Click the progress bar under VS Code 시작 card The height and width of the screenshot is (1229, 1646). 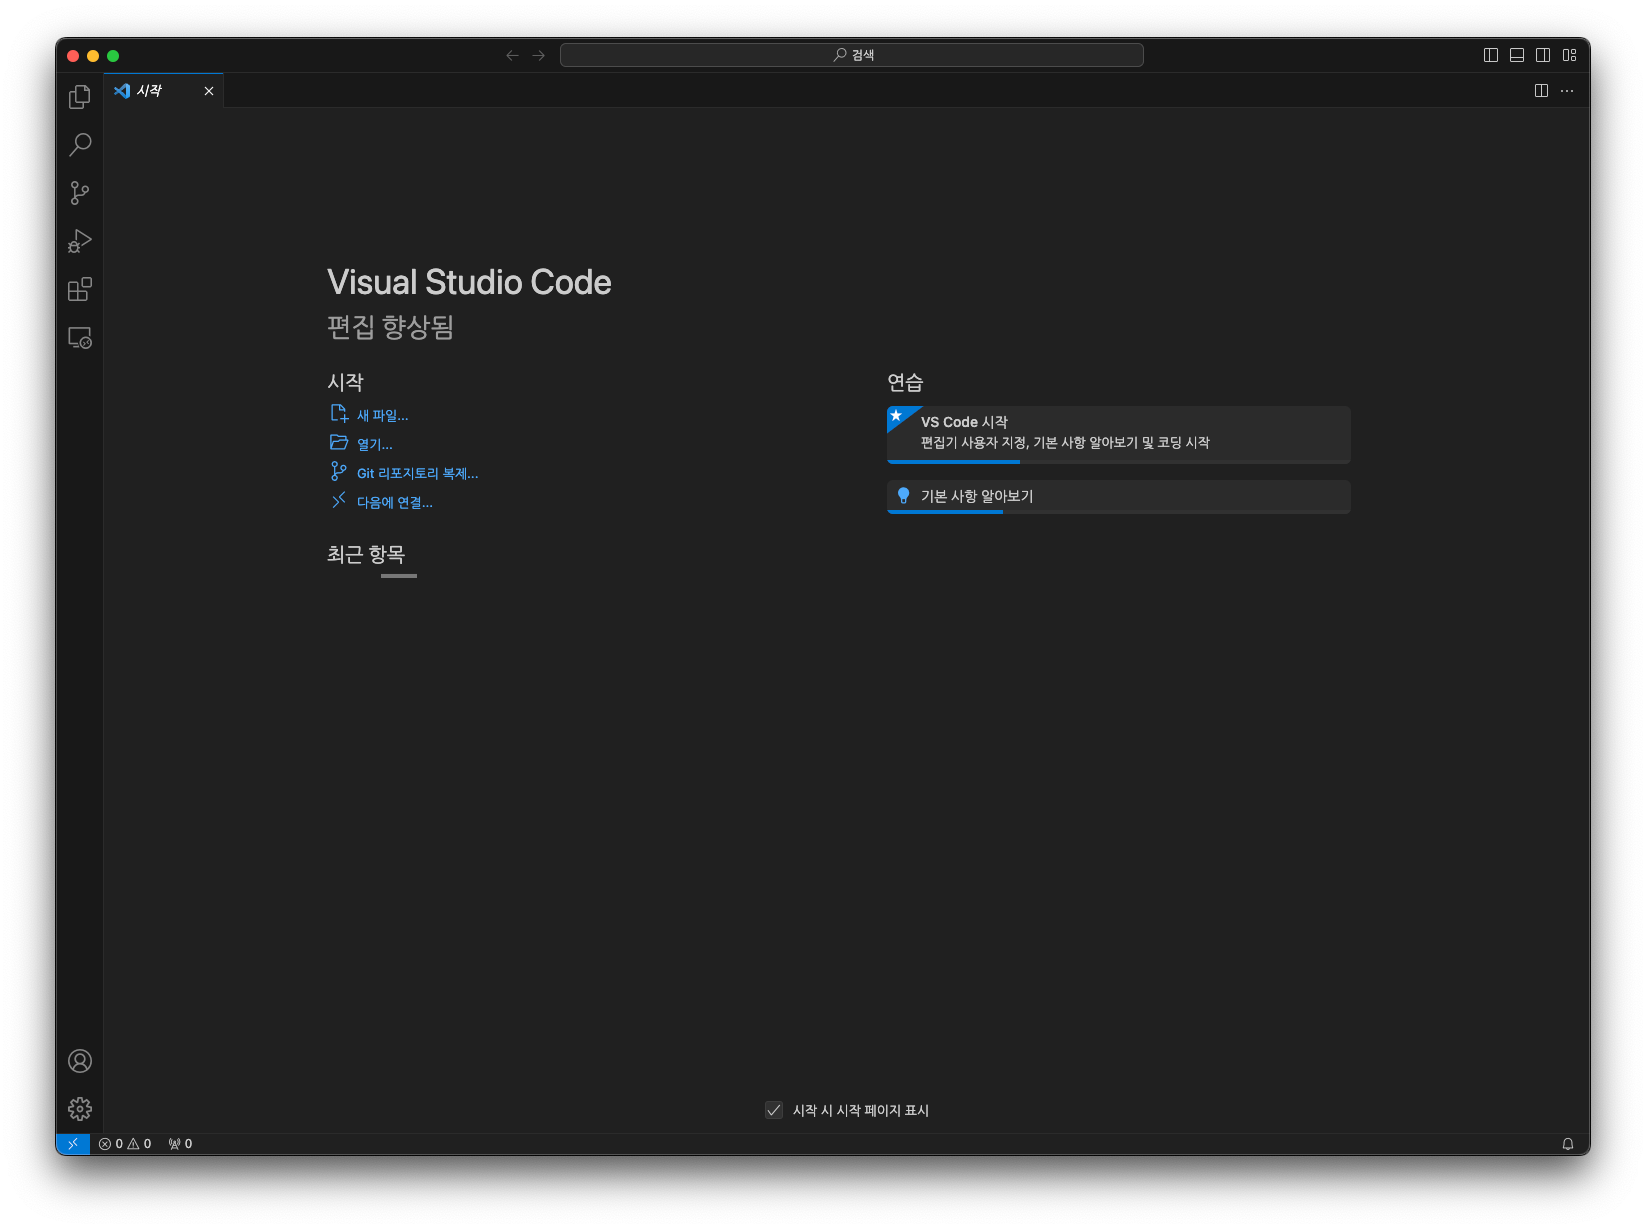click(1119, 462)
